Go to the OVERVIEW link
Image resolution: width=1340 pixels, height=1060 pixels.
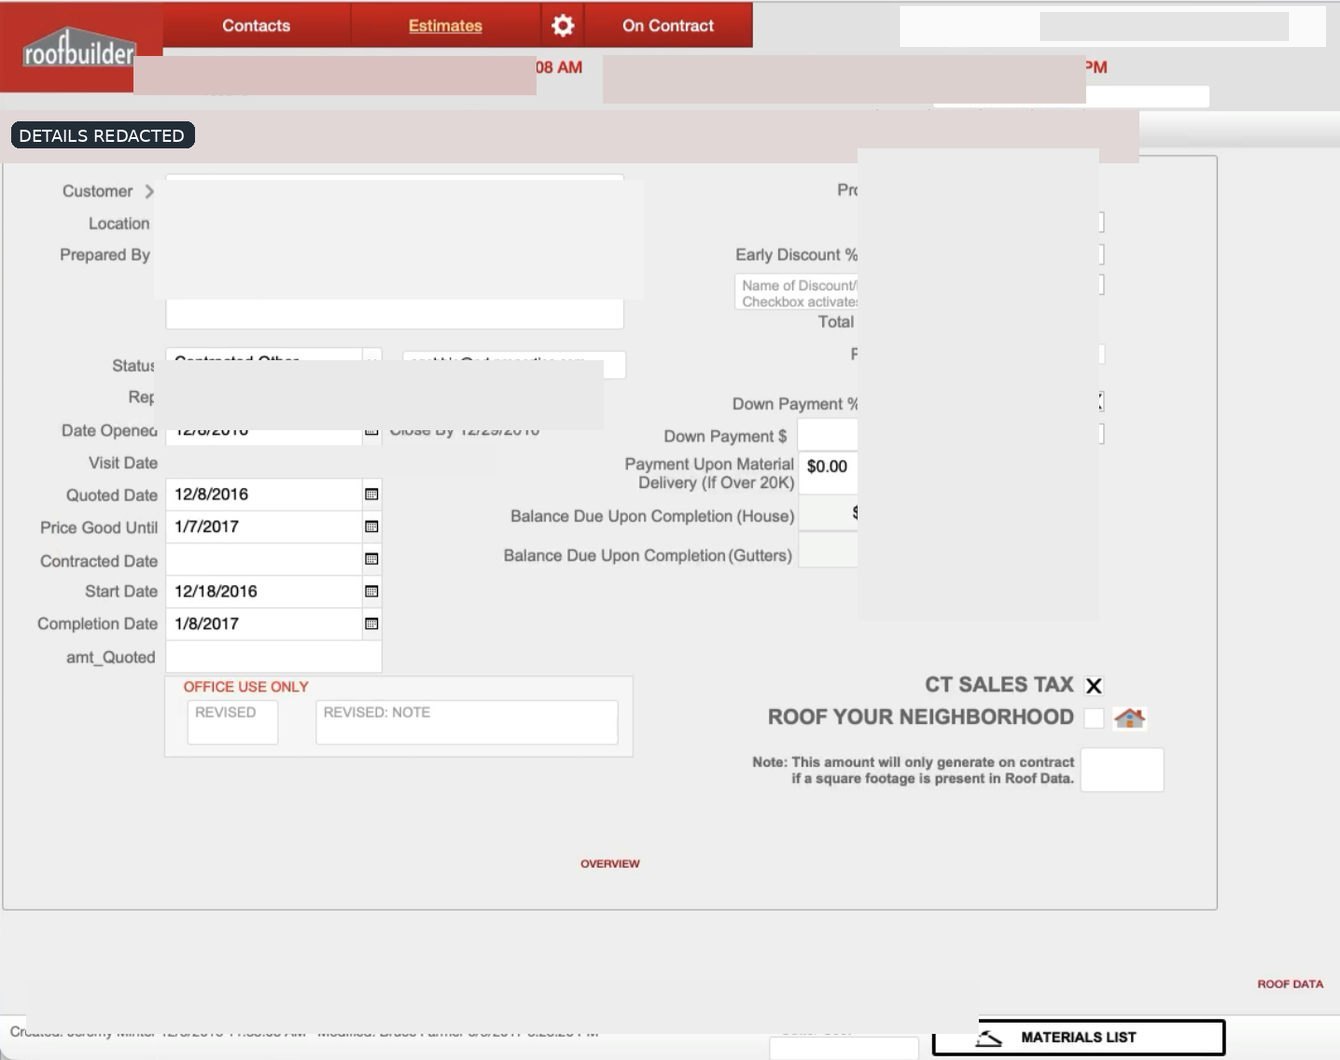[x=610, y=863]
